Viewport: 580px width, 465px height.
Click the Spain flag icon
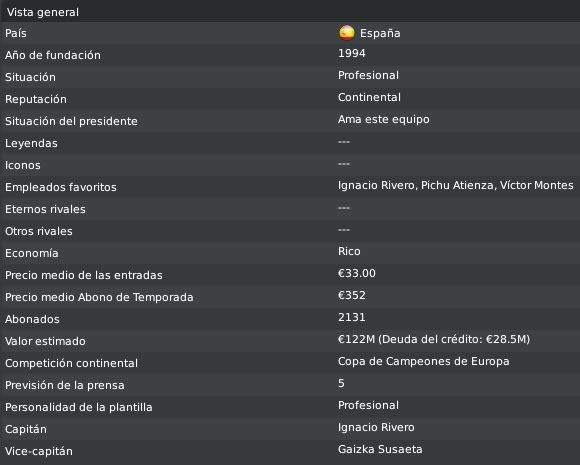pos(347,33)
